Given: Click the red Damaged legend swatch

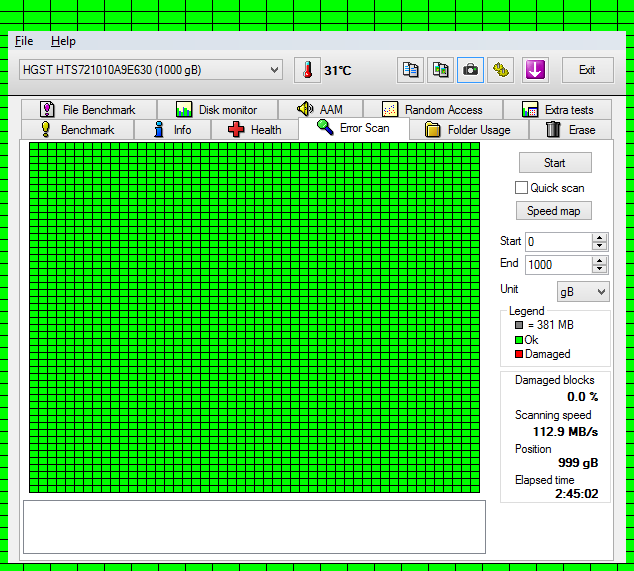Looking at the screenshot, I should [519, 354].
